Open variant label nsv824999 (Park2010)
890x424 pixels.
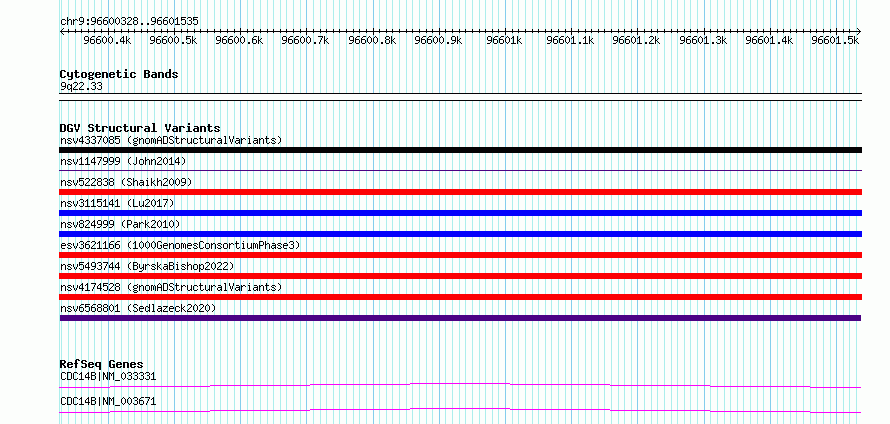(120, 224)
